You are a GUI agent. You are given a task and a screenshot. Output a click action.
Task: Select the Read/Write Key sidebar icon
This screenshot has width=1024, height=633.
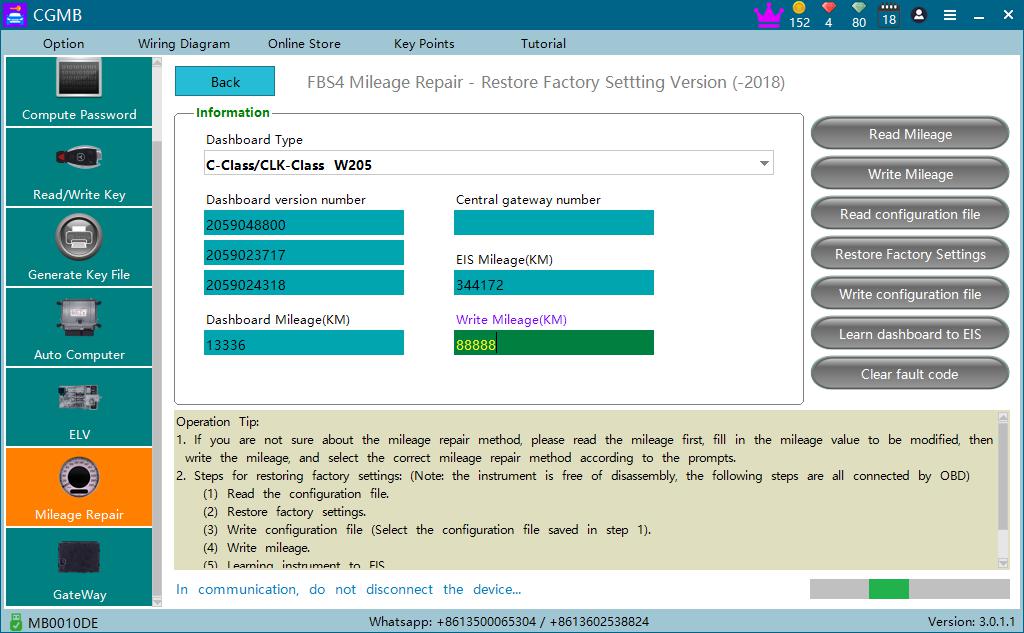tap(79, 168)
